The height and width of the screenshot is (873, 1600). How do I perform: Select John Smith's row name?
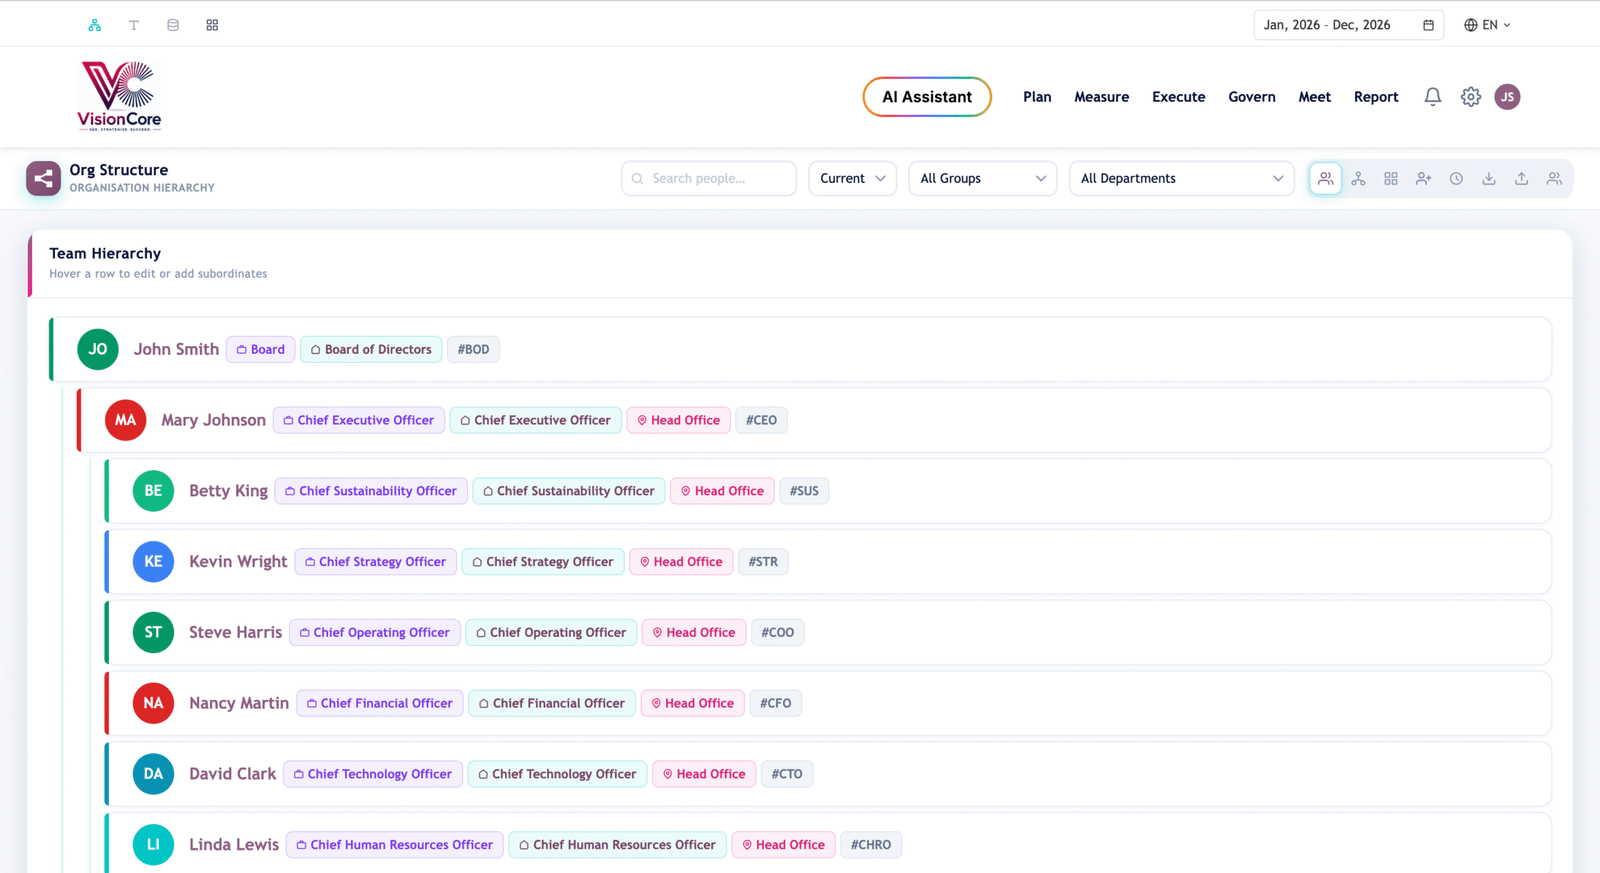[x=176, y=349]
